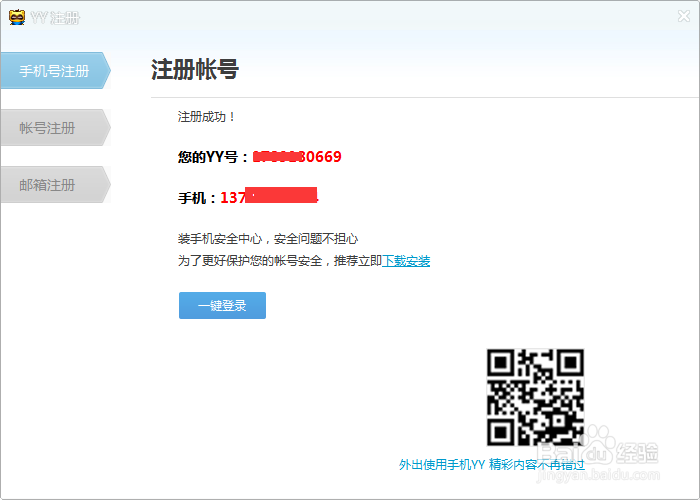The image size is (700, 500).
Task: Select the 手机号注册 tab
Action: [x=55, y=71]
